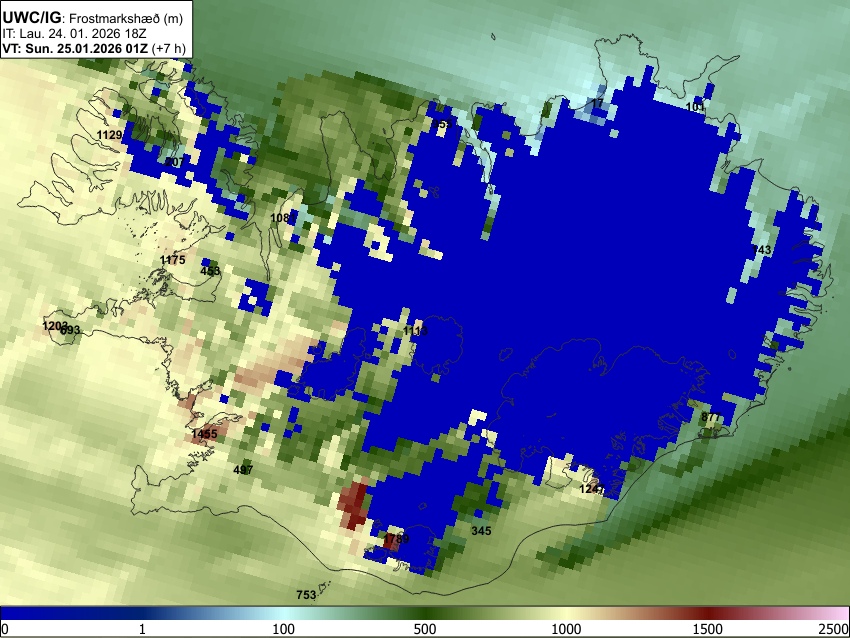This screenshot has height=638, width=850.
Task: Click the map value 207
Action: (x=175, y=162)
